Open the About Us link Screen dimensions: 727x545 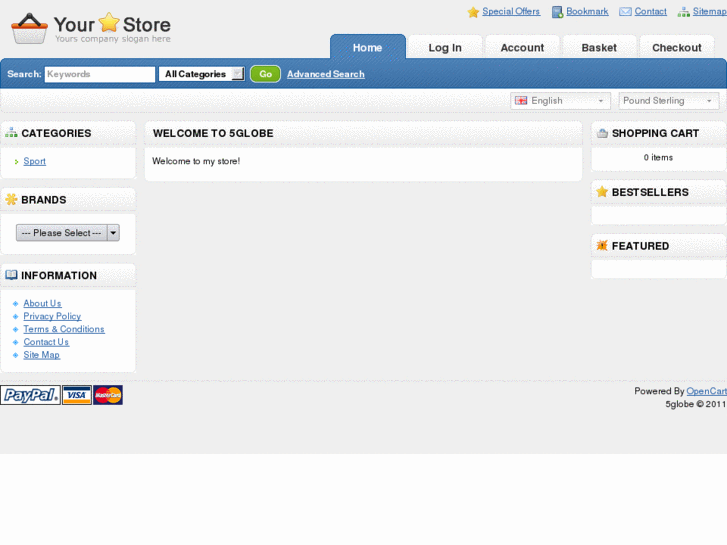pos(42,303)
